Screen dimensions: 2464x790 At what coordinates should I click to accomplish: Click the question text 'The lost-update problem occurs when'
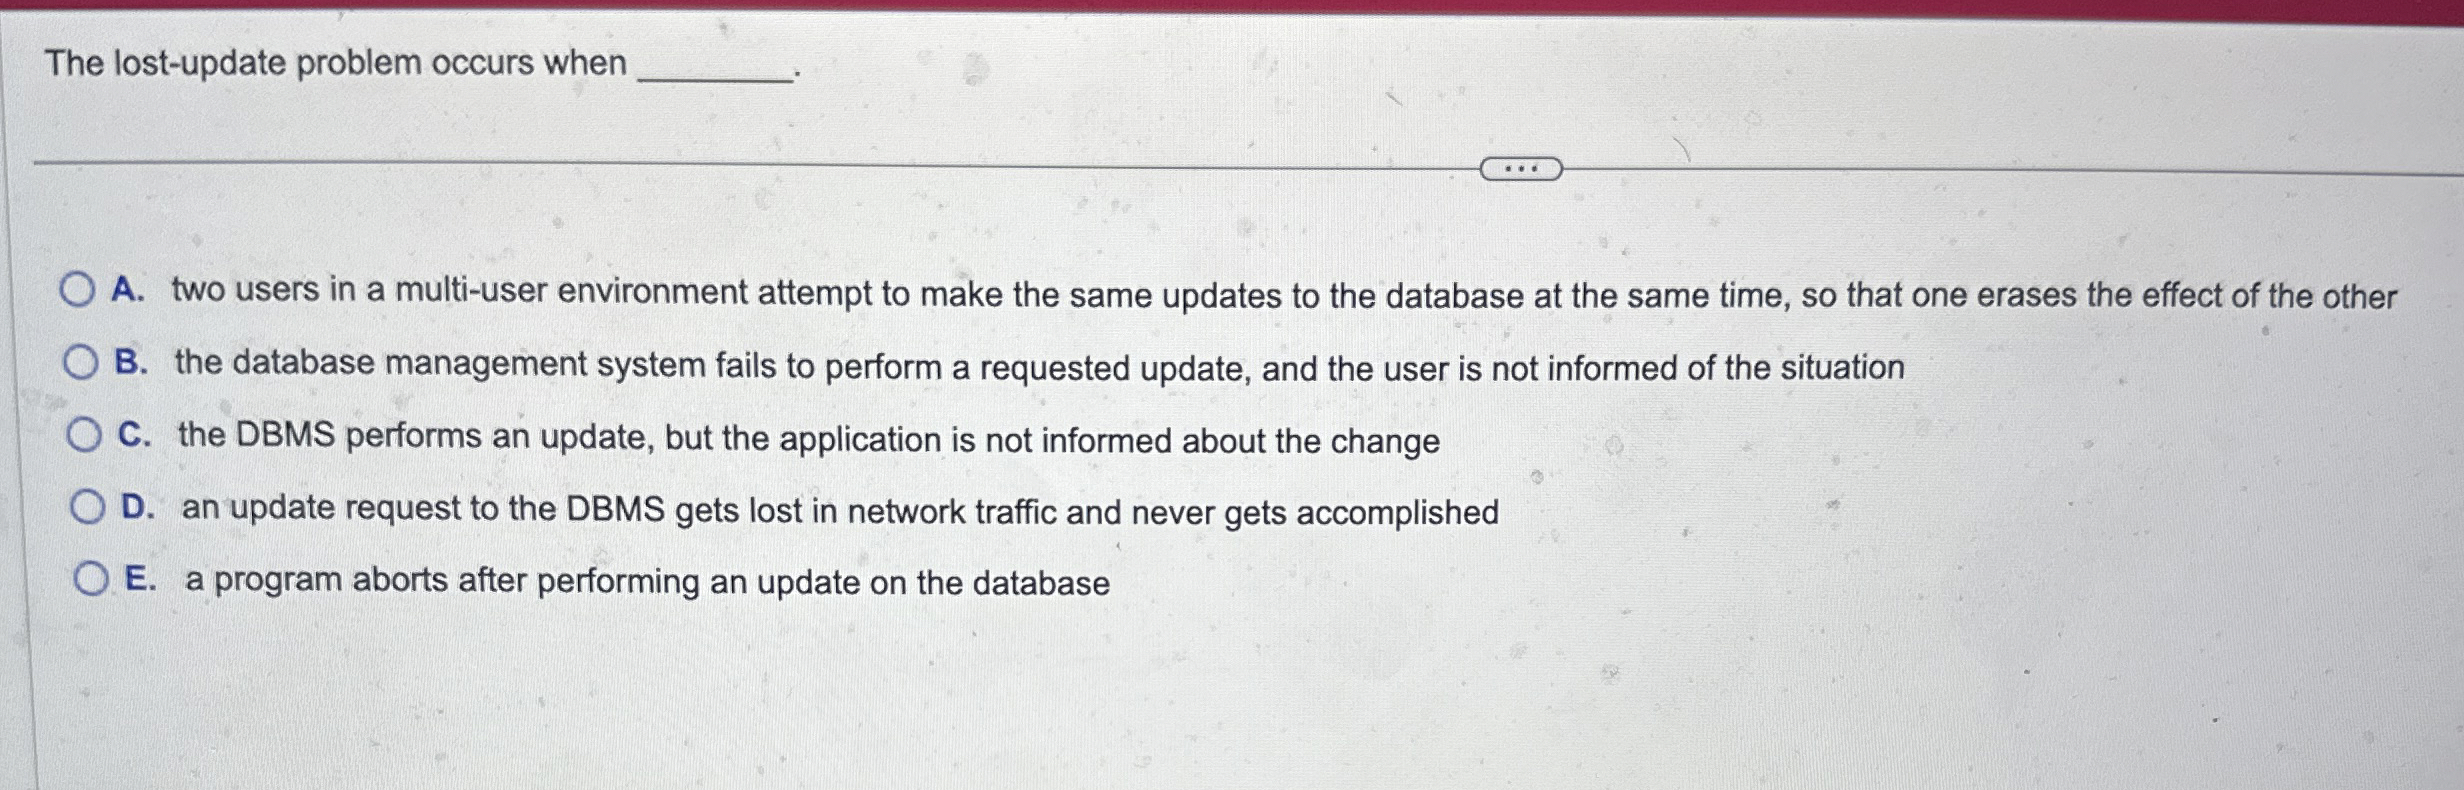point(330,62)
